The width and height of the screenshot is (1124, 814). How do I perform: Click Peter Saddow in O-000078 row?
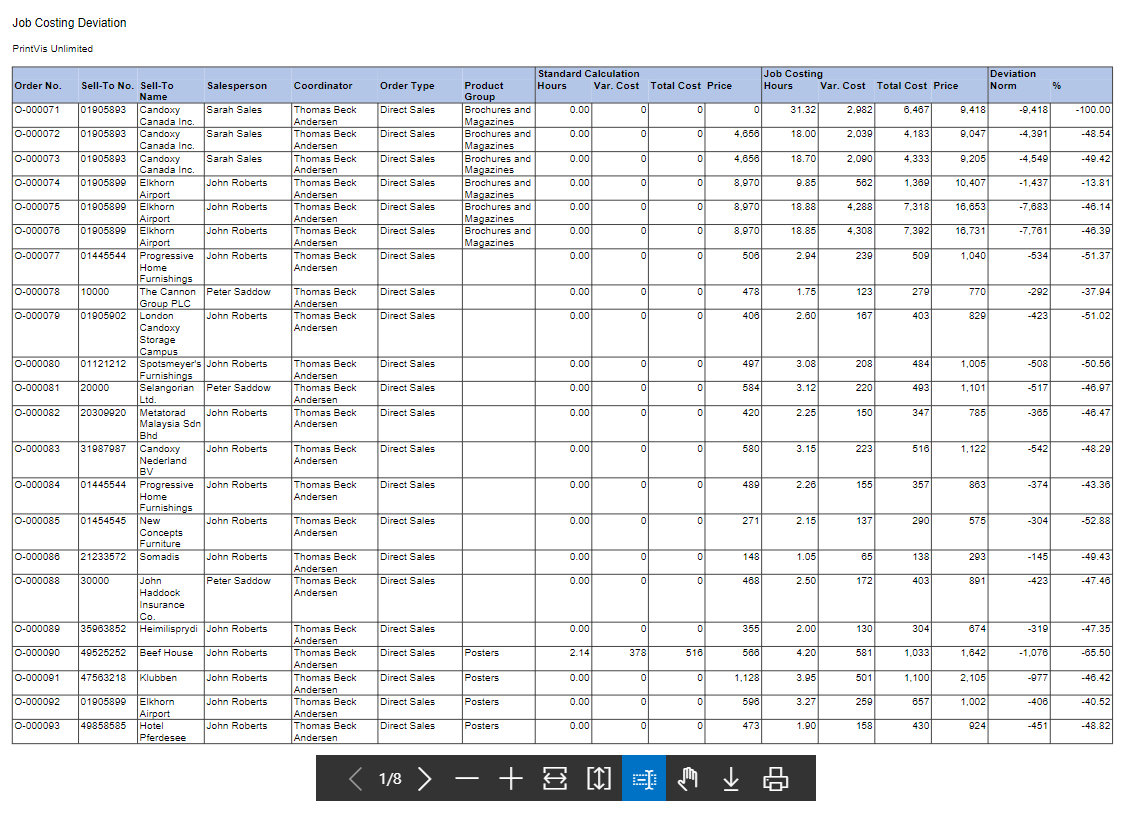tap(238, 292)
